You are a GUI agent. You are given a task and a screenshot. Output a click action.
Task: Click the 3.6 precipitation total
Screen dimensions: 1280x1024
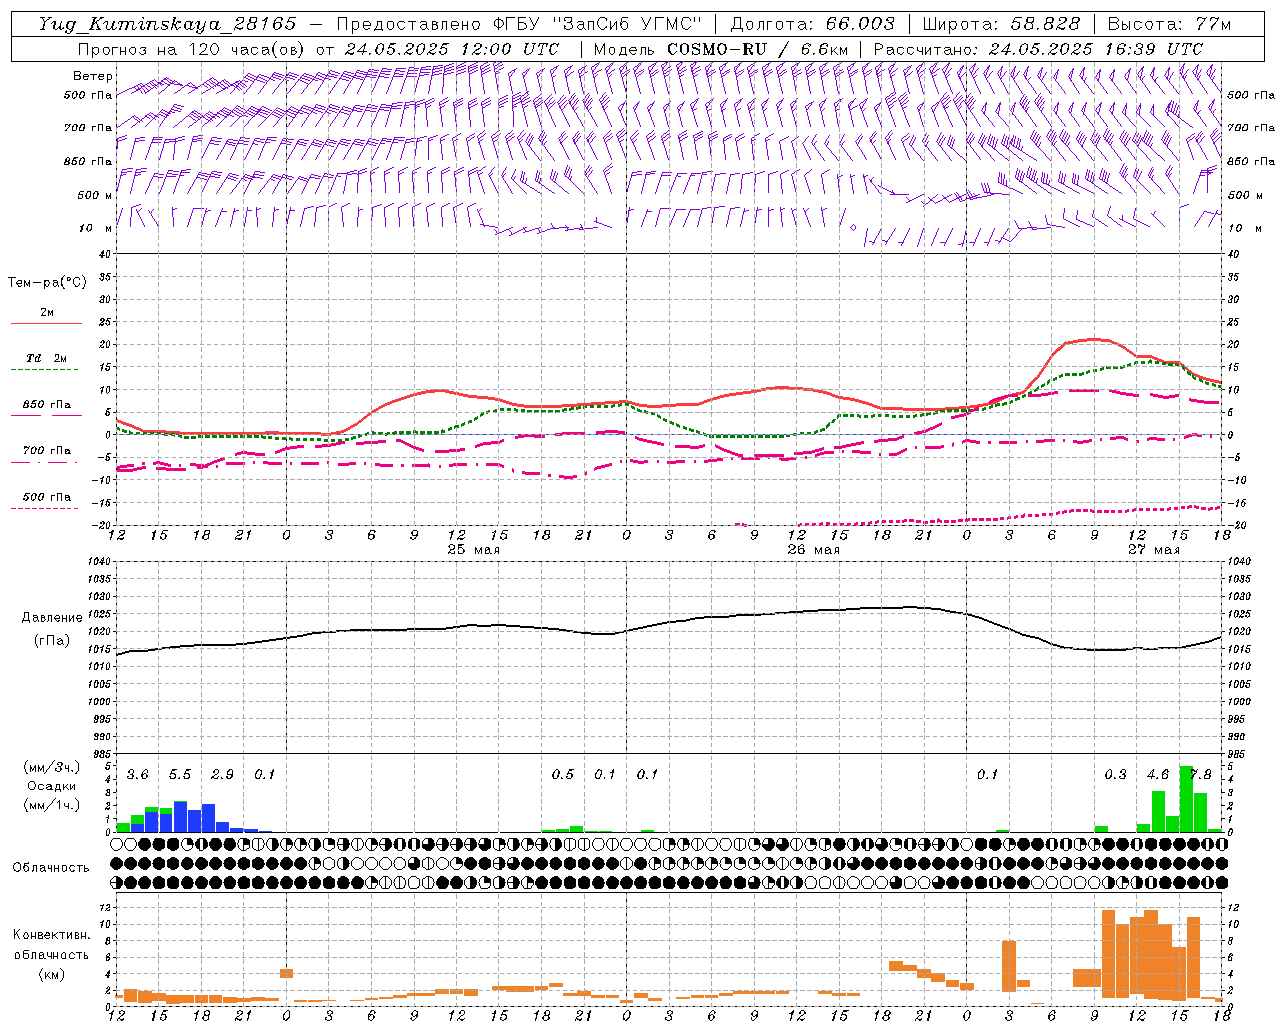point(137,775)
